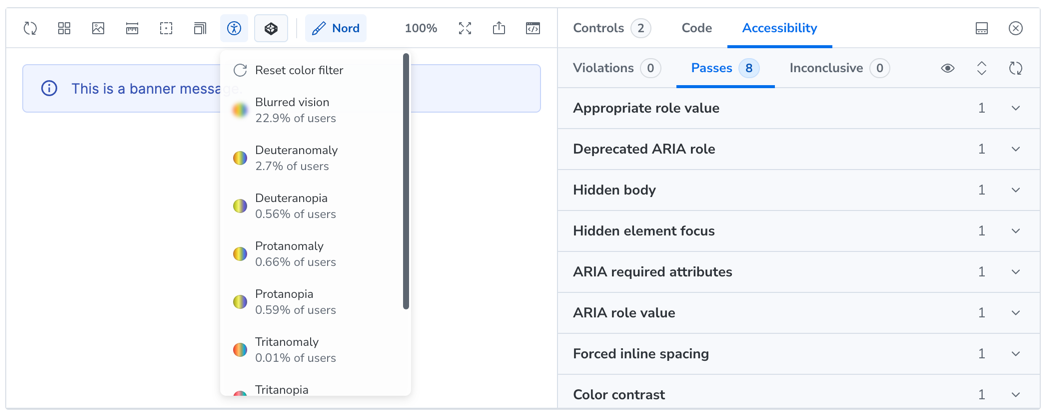
Task: Click 'Hidden element focus' rule text
Action: pos(644,231)
